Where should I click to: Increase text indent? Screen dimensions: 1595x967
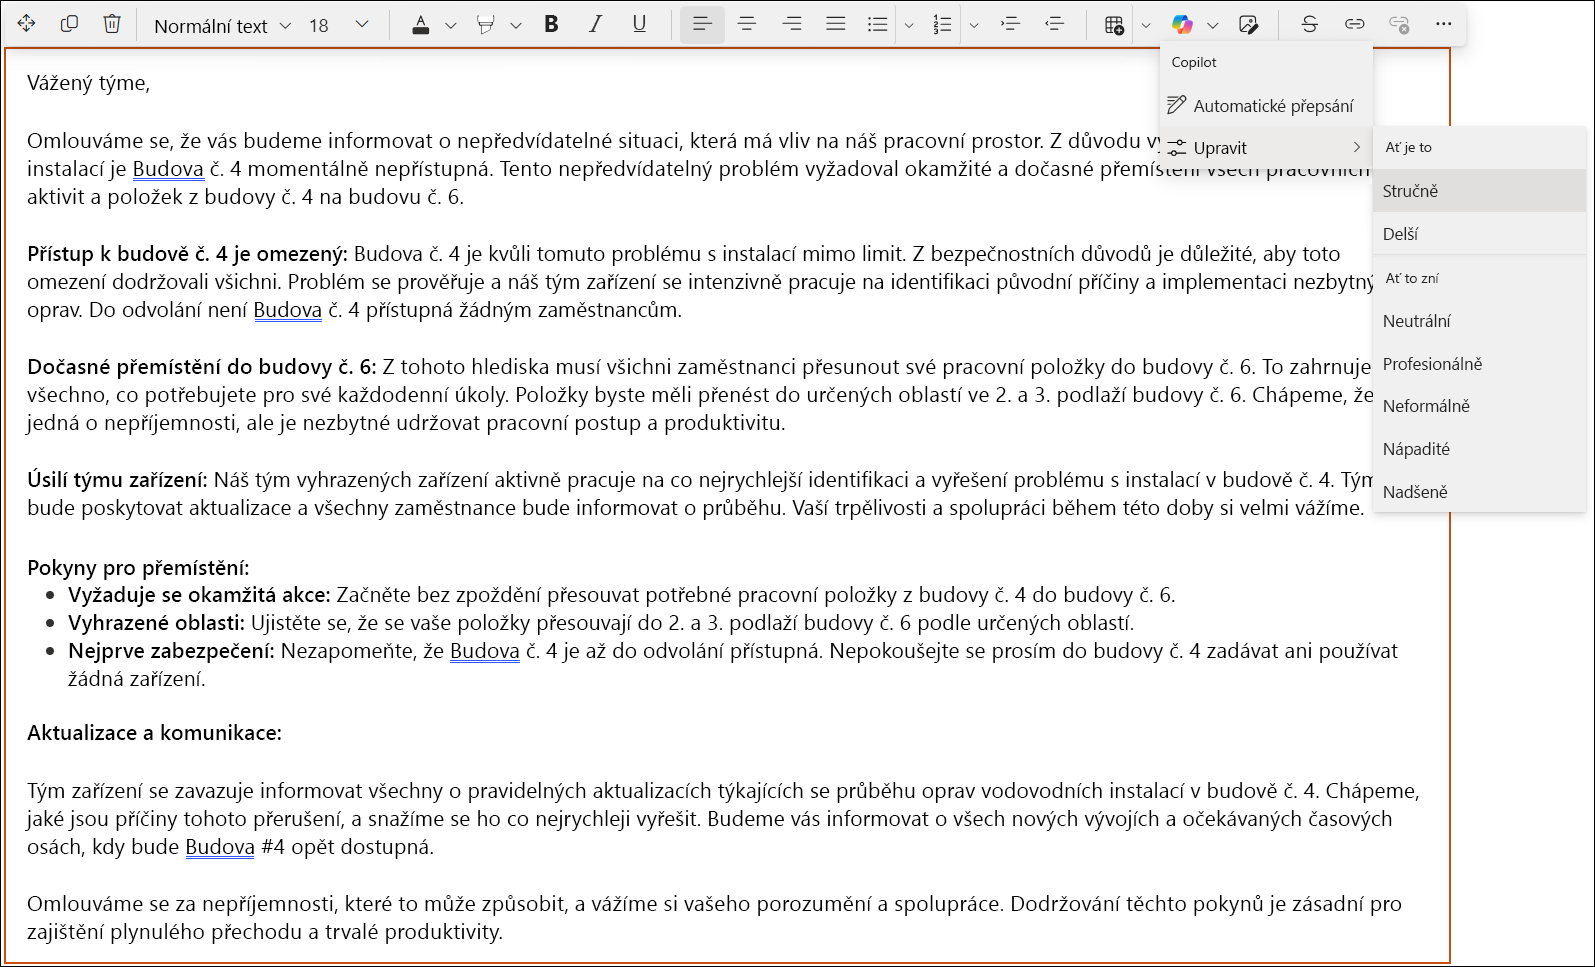[x=1010, y=24]
